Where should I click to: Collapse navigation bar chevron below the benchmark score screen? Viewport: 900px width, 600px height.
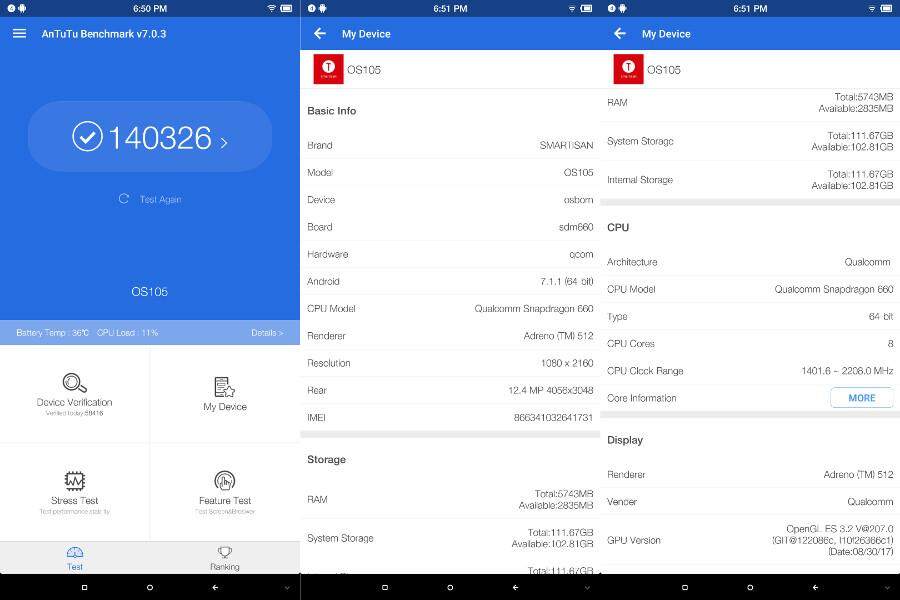287,587
